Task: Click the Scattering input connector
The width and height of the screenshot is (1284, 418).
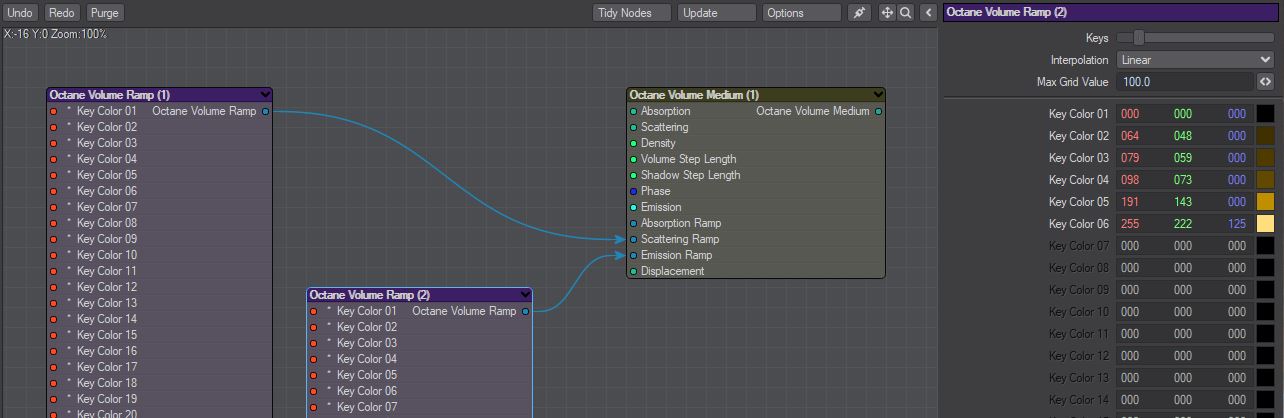Action: point(633,127)
